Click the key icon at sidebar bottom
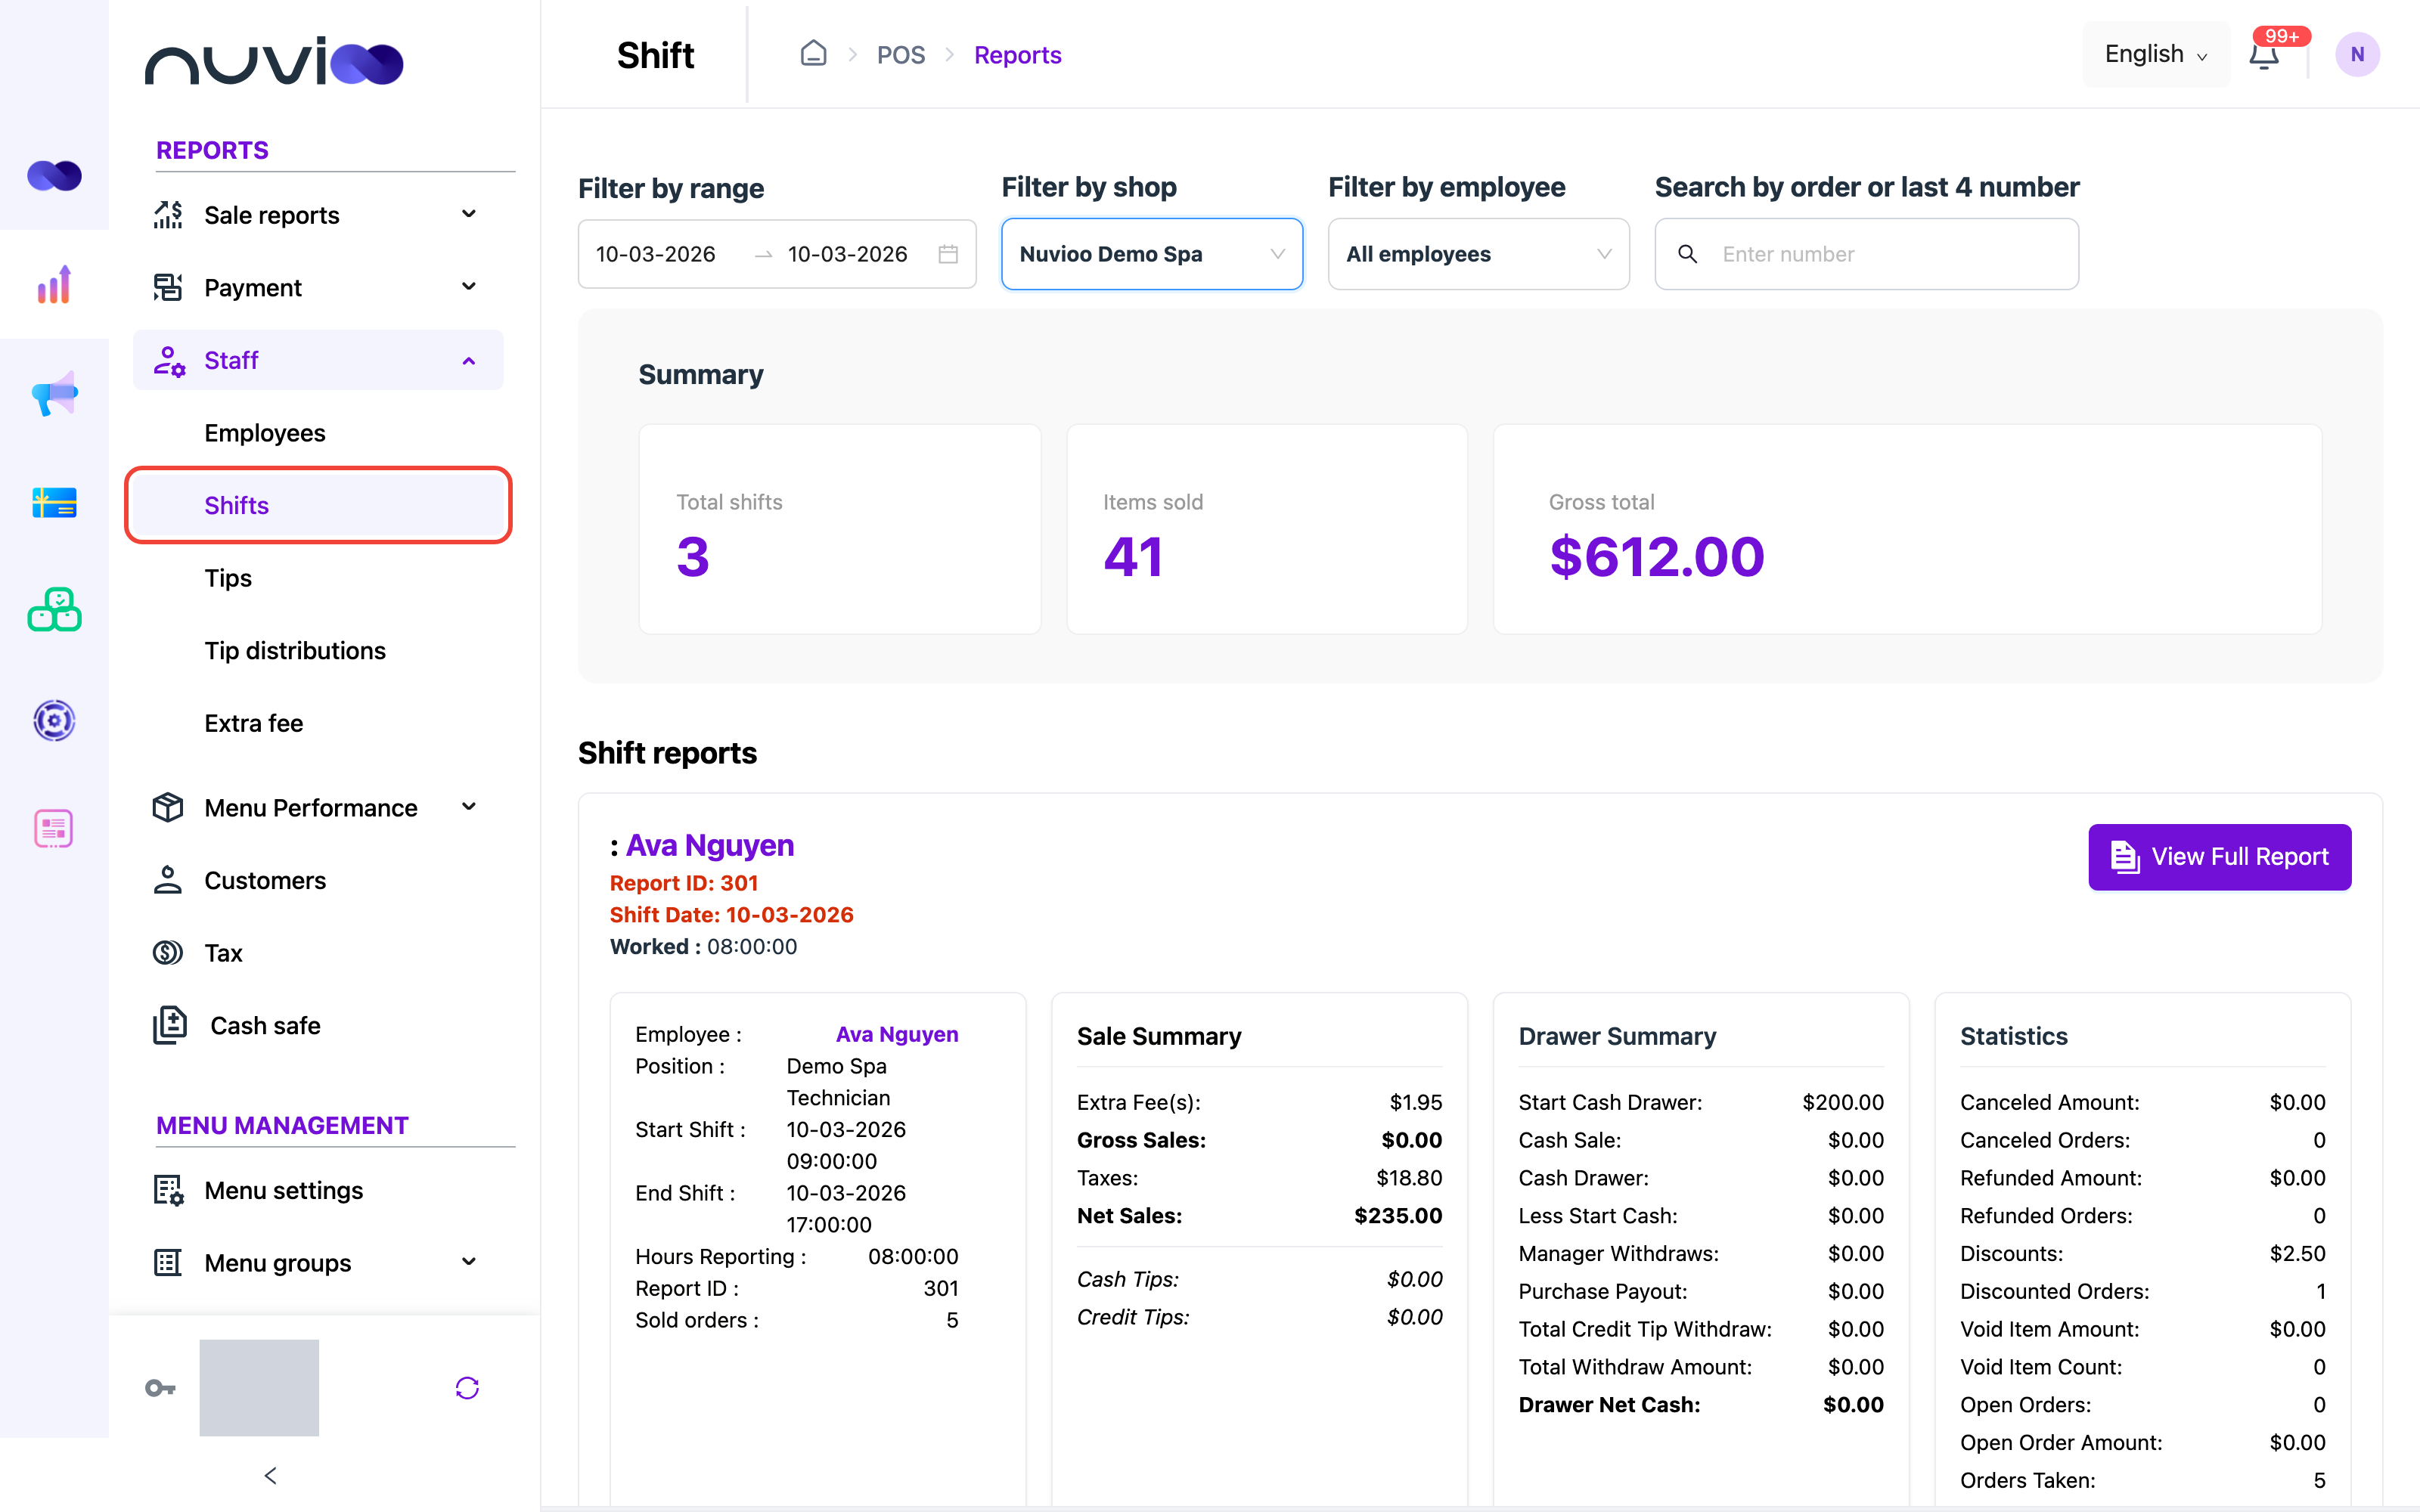Screen dimensions: 2420x1512 coord(160,1388)
